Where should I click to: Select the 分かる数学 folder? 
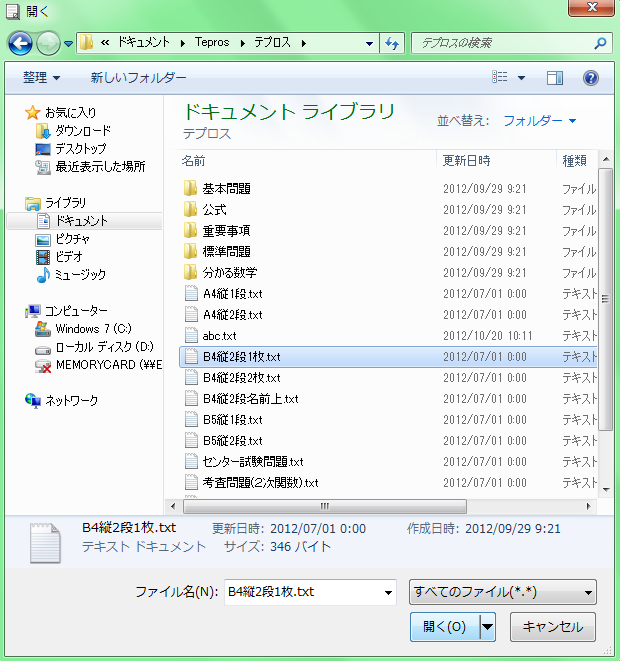(388, 273)
